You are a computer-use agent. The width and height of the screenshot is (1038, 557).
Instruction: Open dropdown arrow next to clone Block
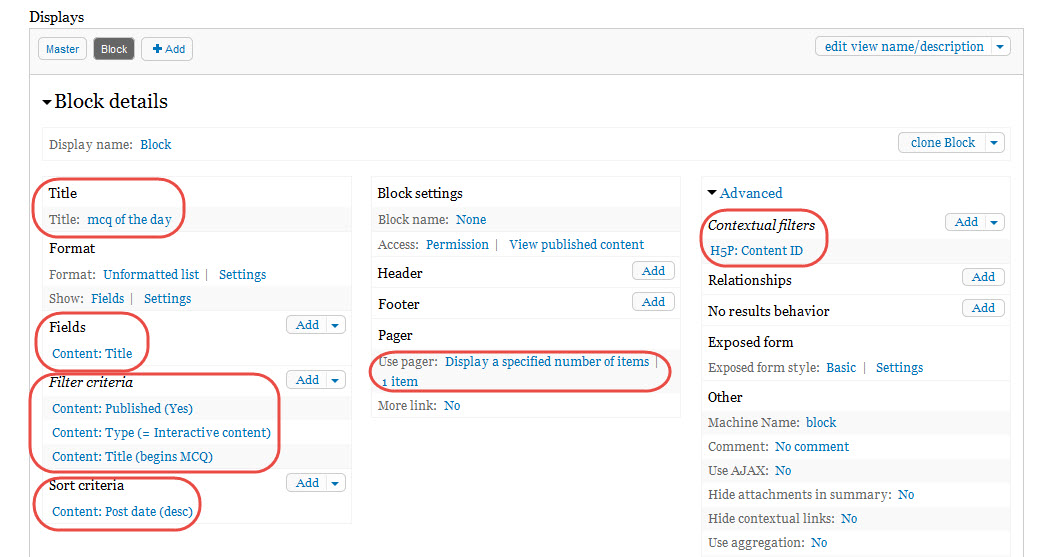click(994, 142)
